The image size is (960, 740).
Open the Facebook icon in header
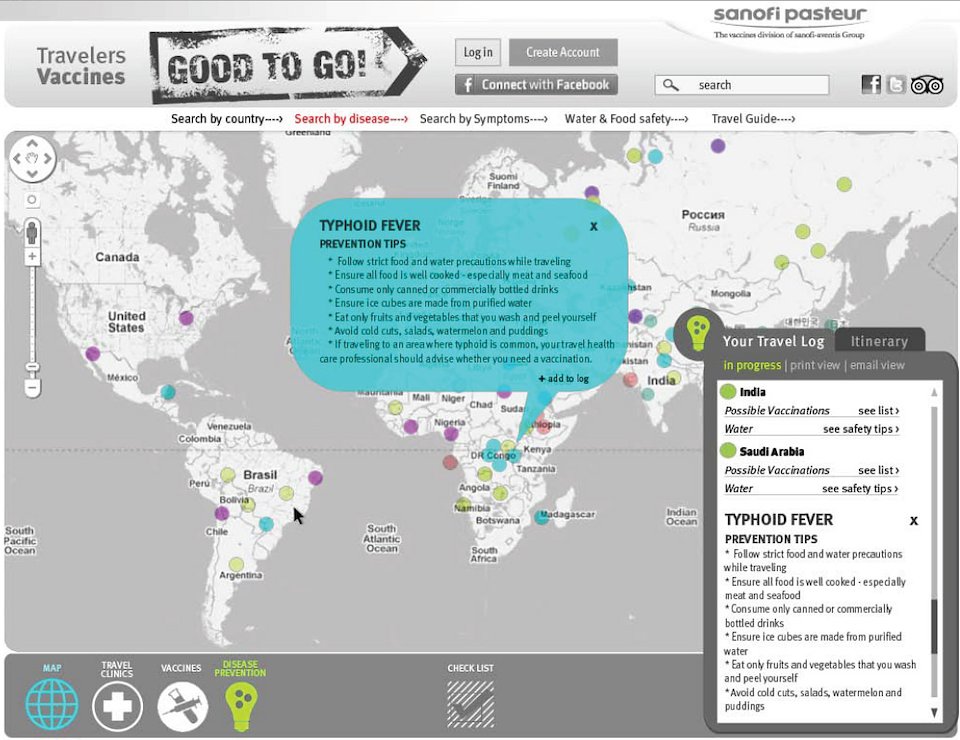(871, 84)
